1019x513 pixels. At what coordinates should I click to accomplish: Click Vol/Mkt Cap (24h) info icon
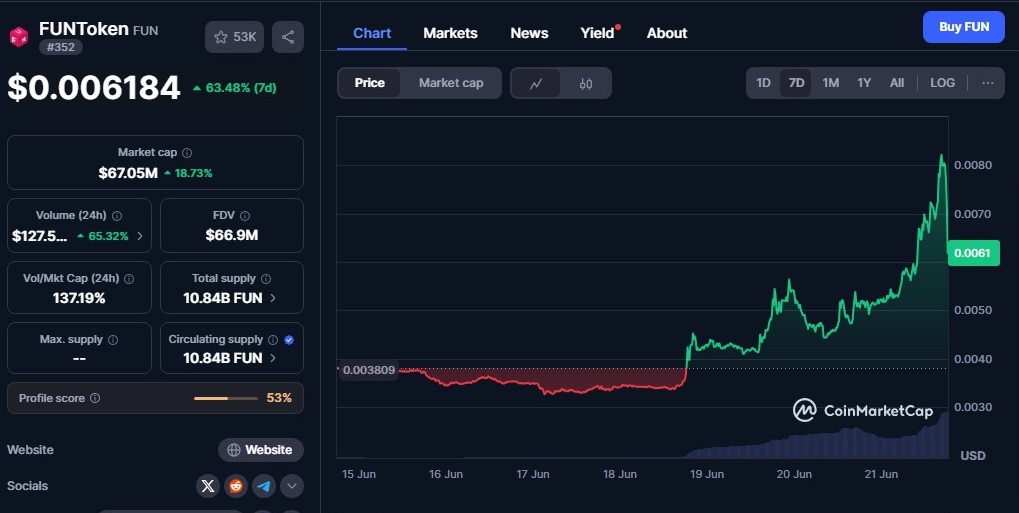point(129,279)
